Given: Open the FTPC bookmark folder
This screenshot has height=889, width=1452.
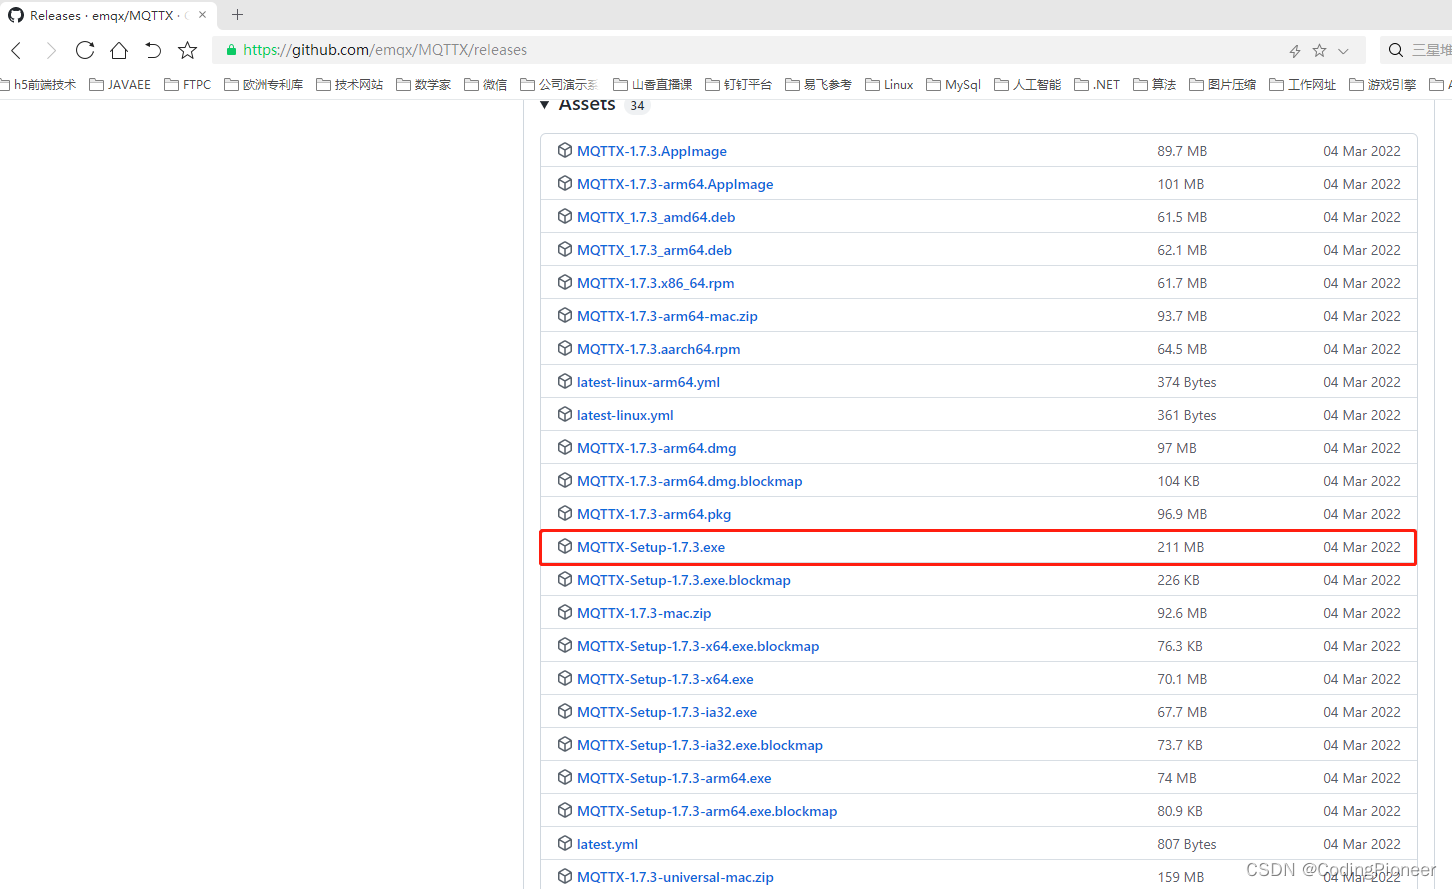Looking at the screenshot, I should pos(188,85).
